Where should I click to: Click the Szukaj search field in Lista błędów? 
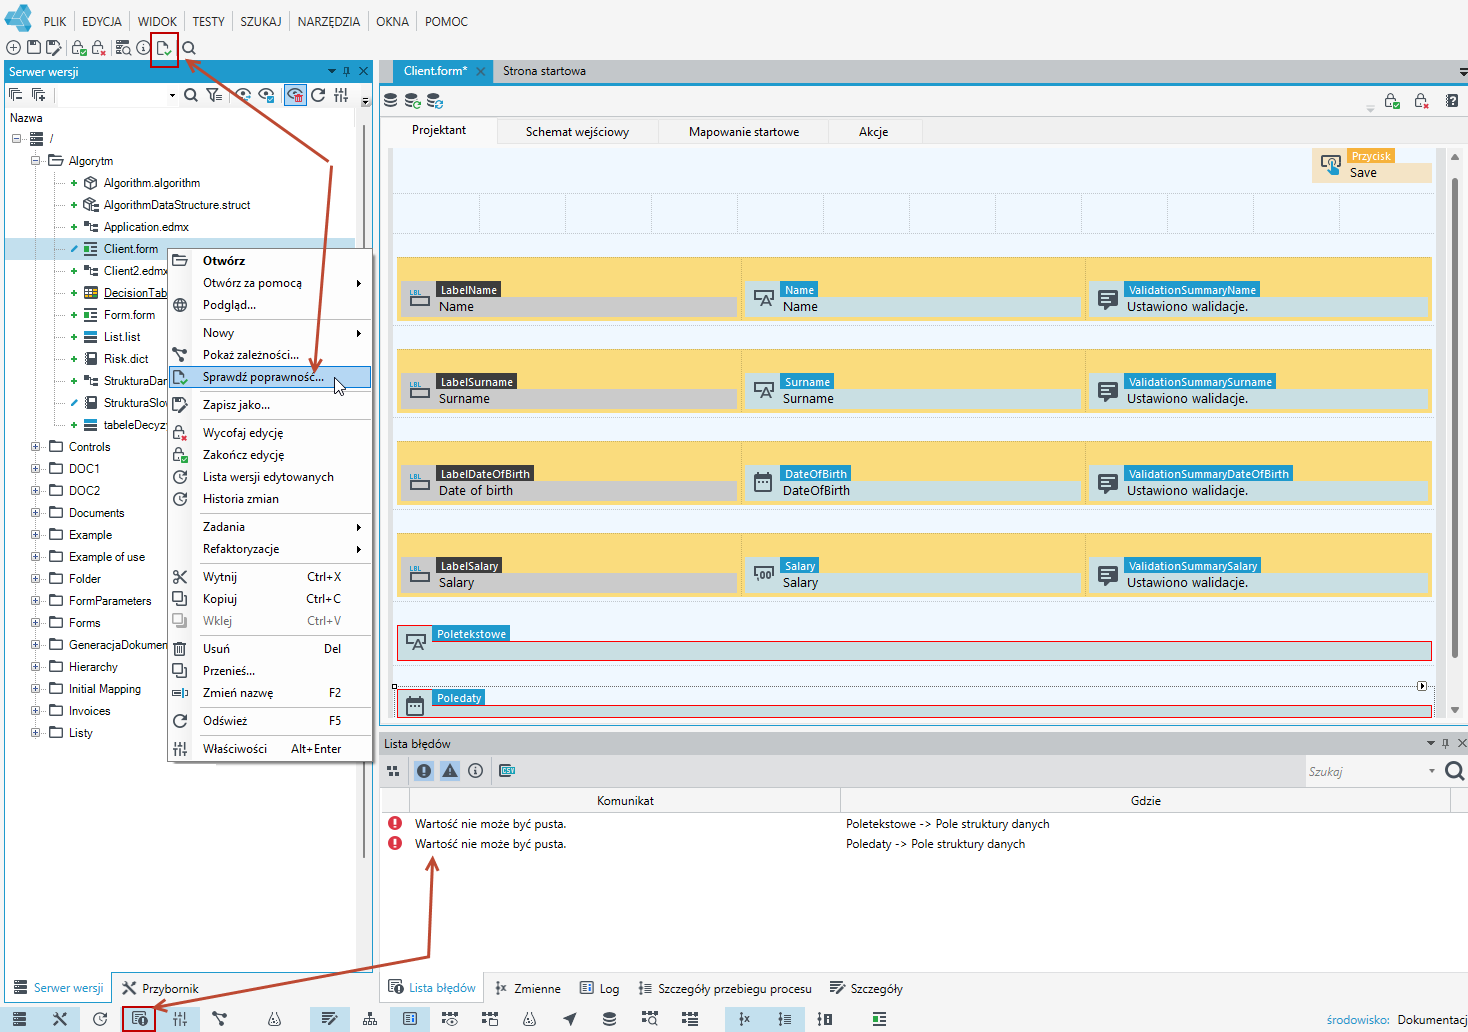[1365, 771]
